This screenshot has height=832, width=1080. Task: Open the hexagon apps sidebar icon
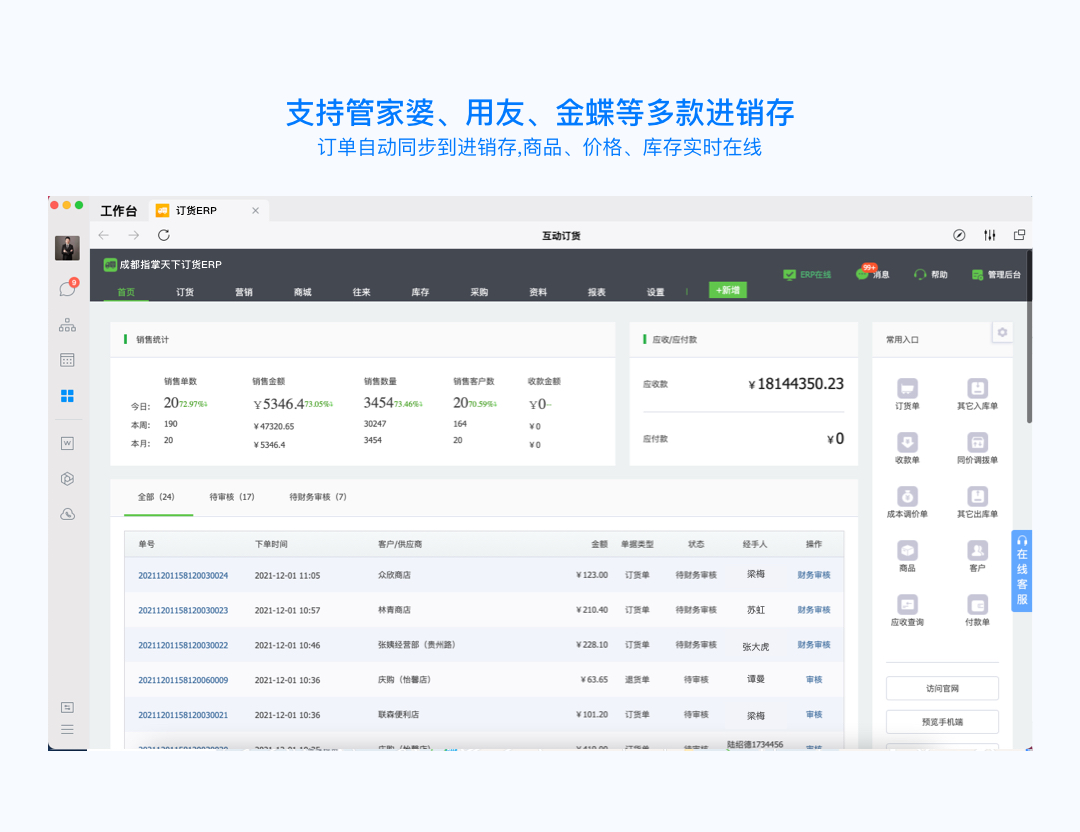(x=68, y=479)
